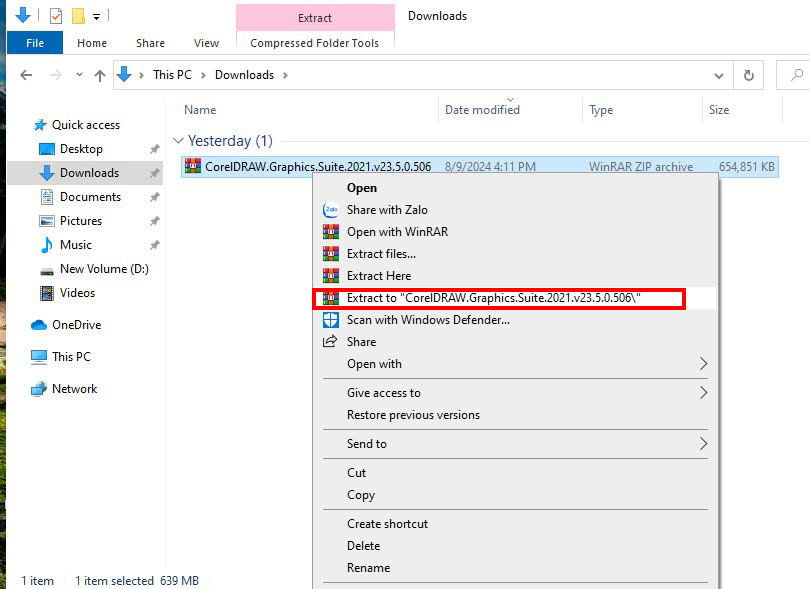Image resolution: width=810 pixels, height=589 pixels.
Task: Expand the Give access to submenu
Action: click(x=515, y=393)
